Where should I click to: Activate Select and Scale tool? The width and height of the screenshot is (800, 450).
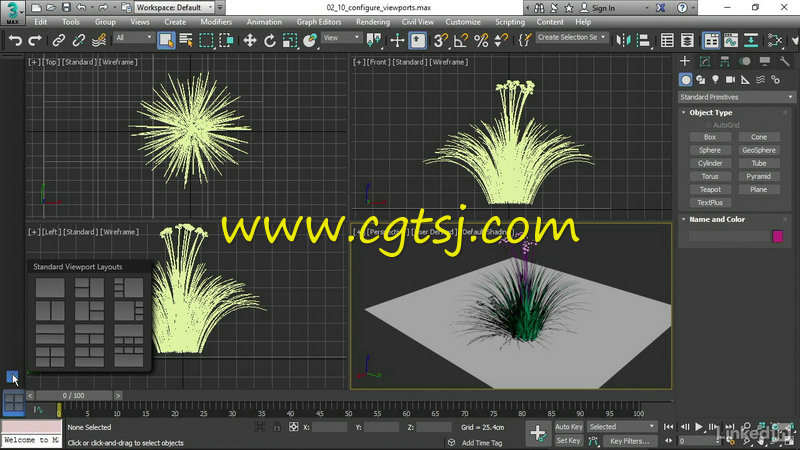click(289, 40)
